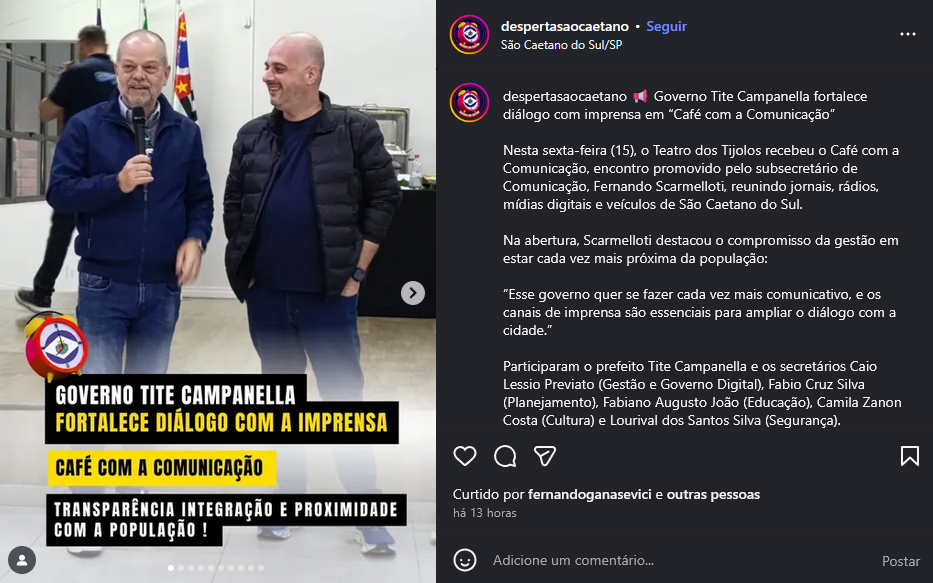933x583 pixels.
Task: View the 'outras pessoas' likes list
Action: (x=713, y=494)
